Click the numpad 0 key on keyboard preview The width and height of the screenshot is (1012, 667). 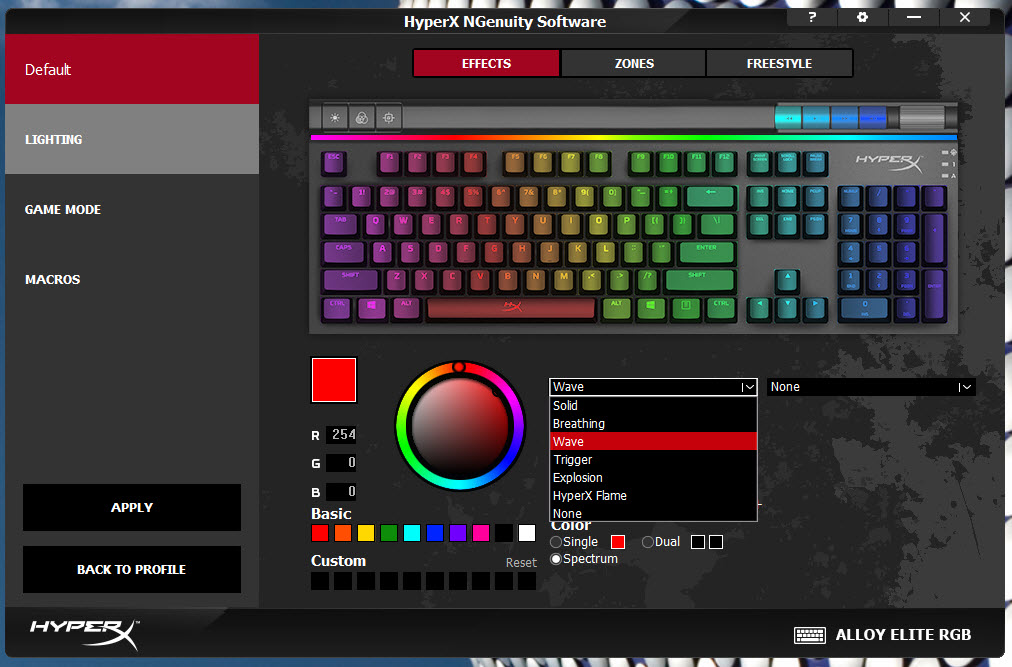coord(864,309)
